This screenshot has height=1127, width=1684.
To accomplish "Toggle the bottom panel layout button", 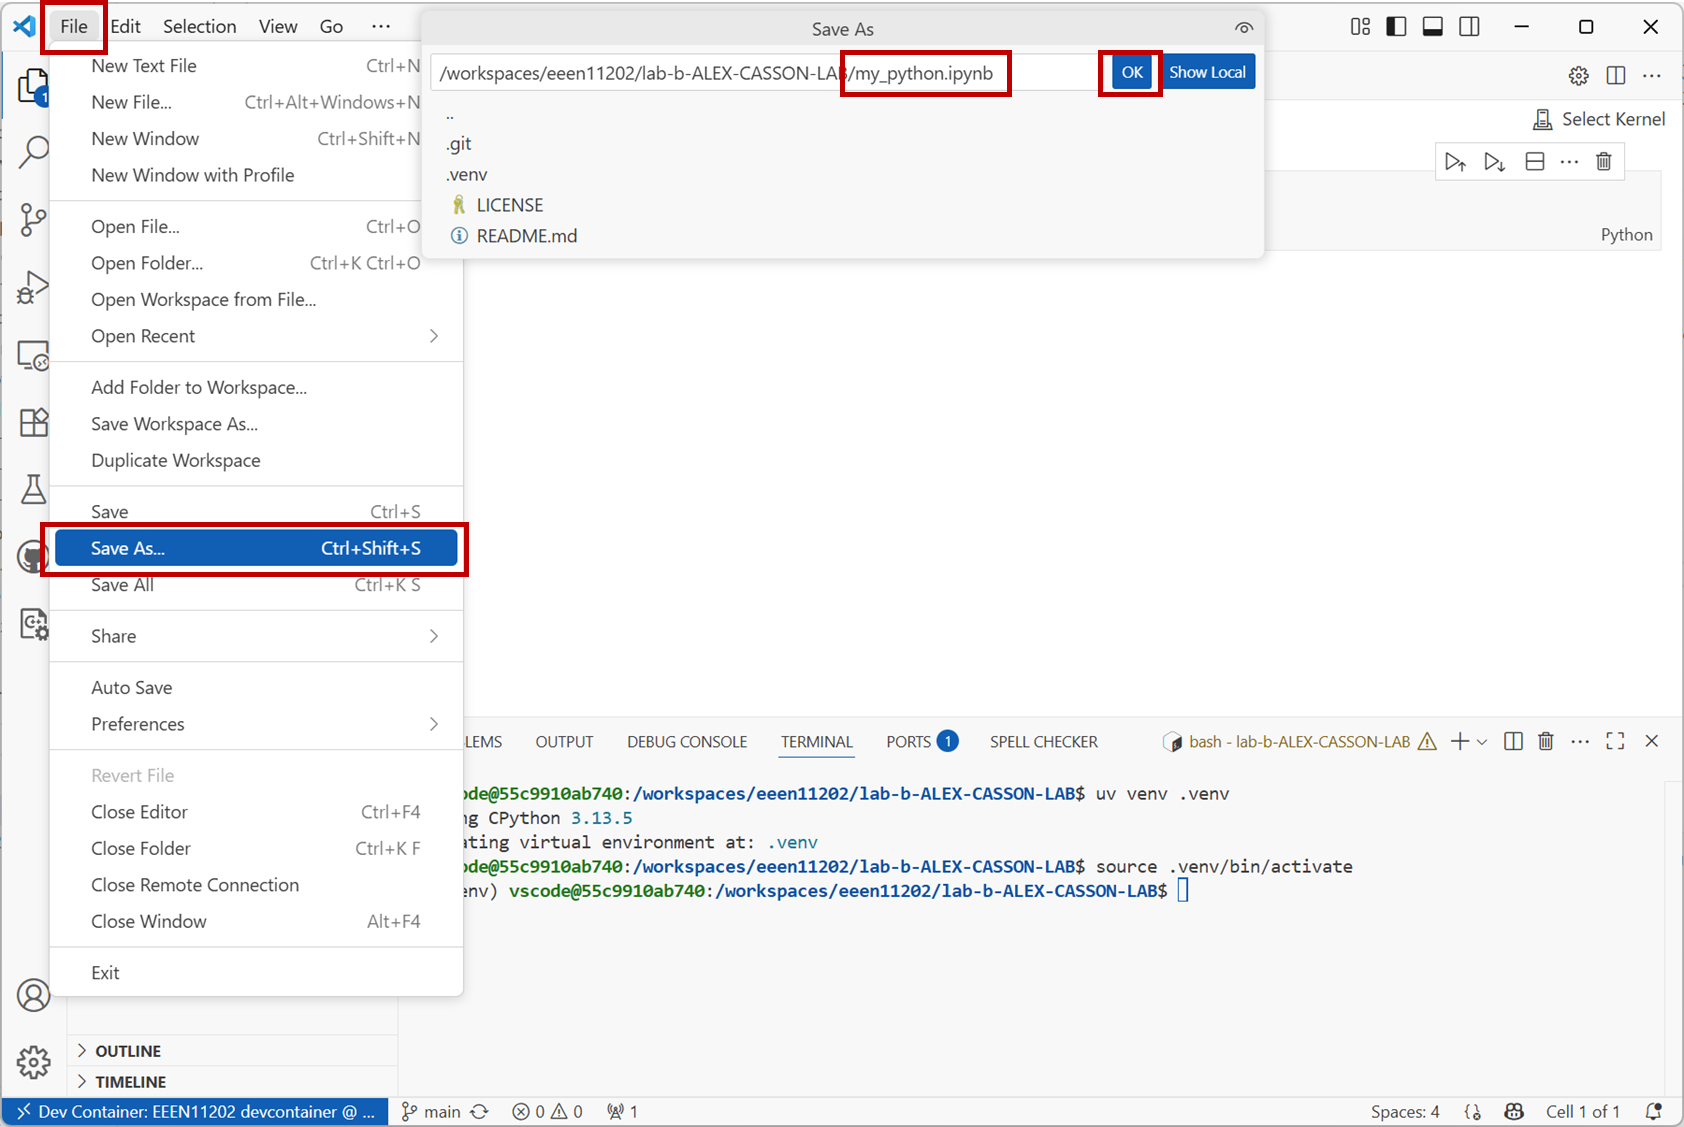I will [x=1432, y=27].
